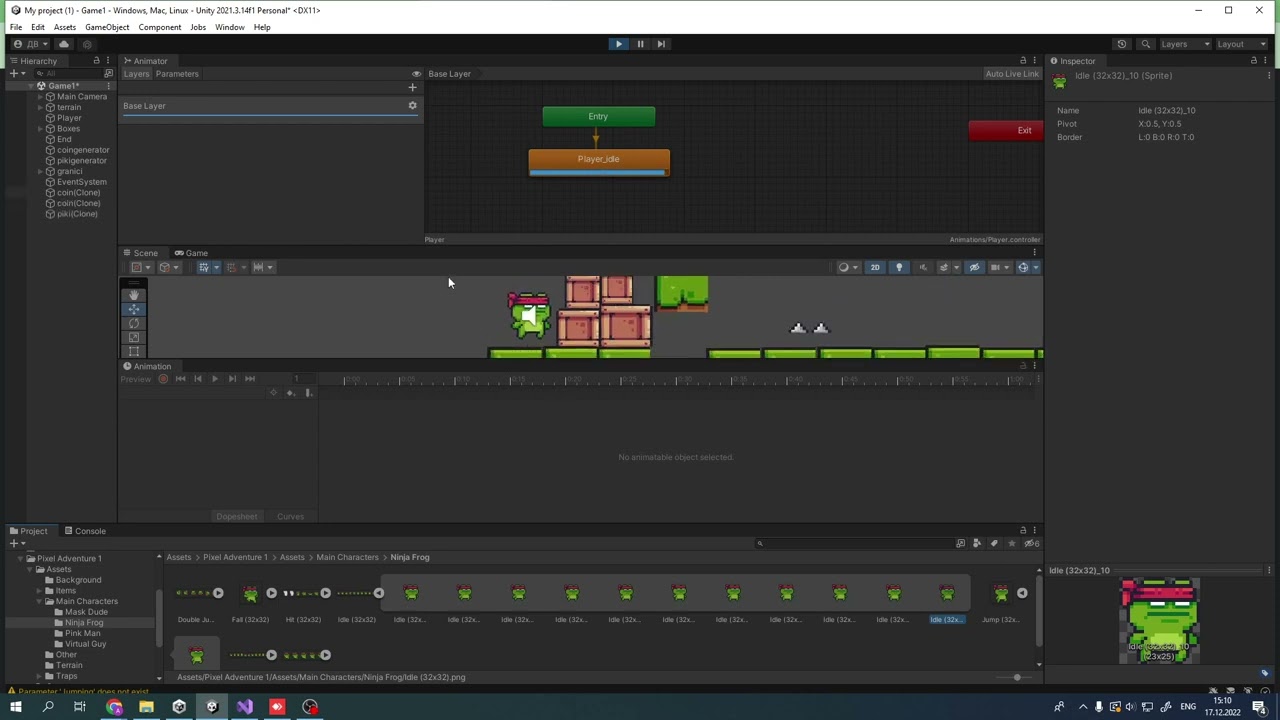Toggle the Animator panel lock

[x=1023, y=61]
